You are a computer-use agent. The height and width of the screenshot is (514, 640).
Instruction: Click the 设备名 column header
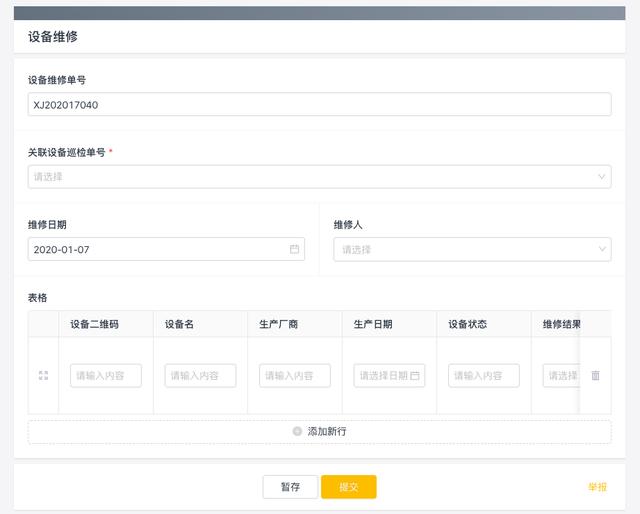coord(179,324)
